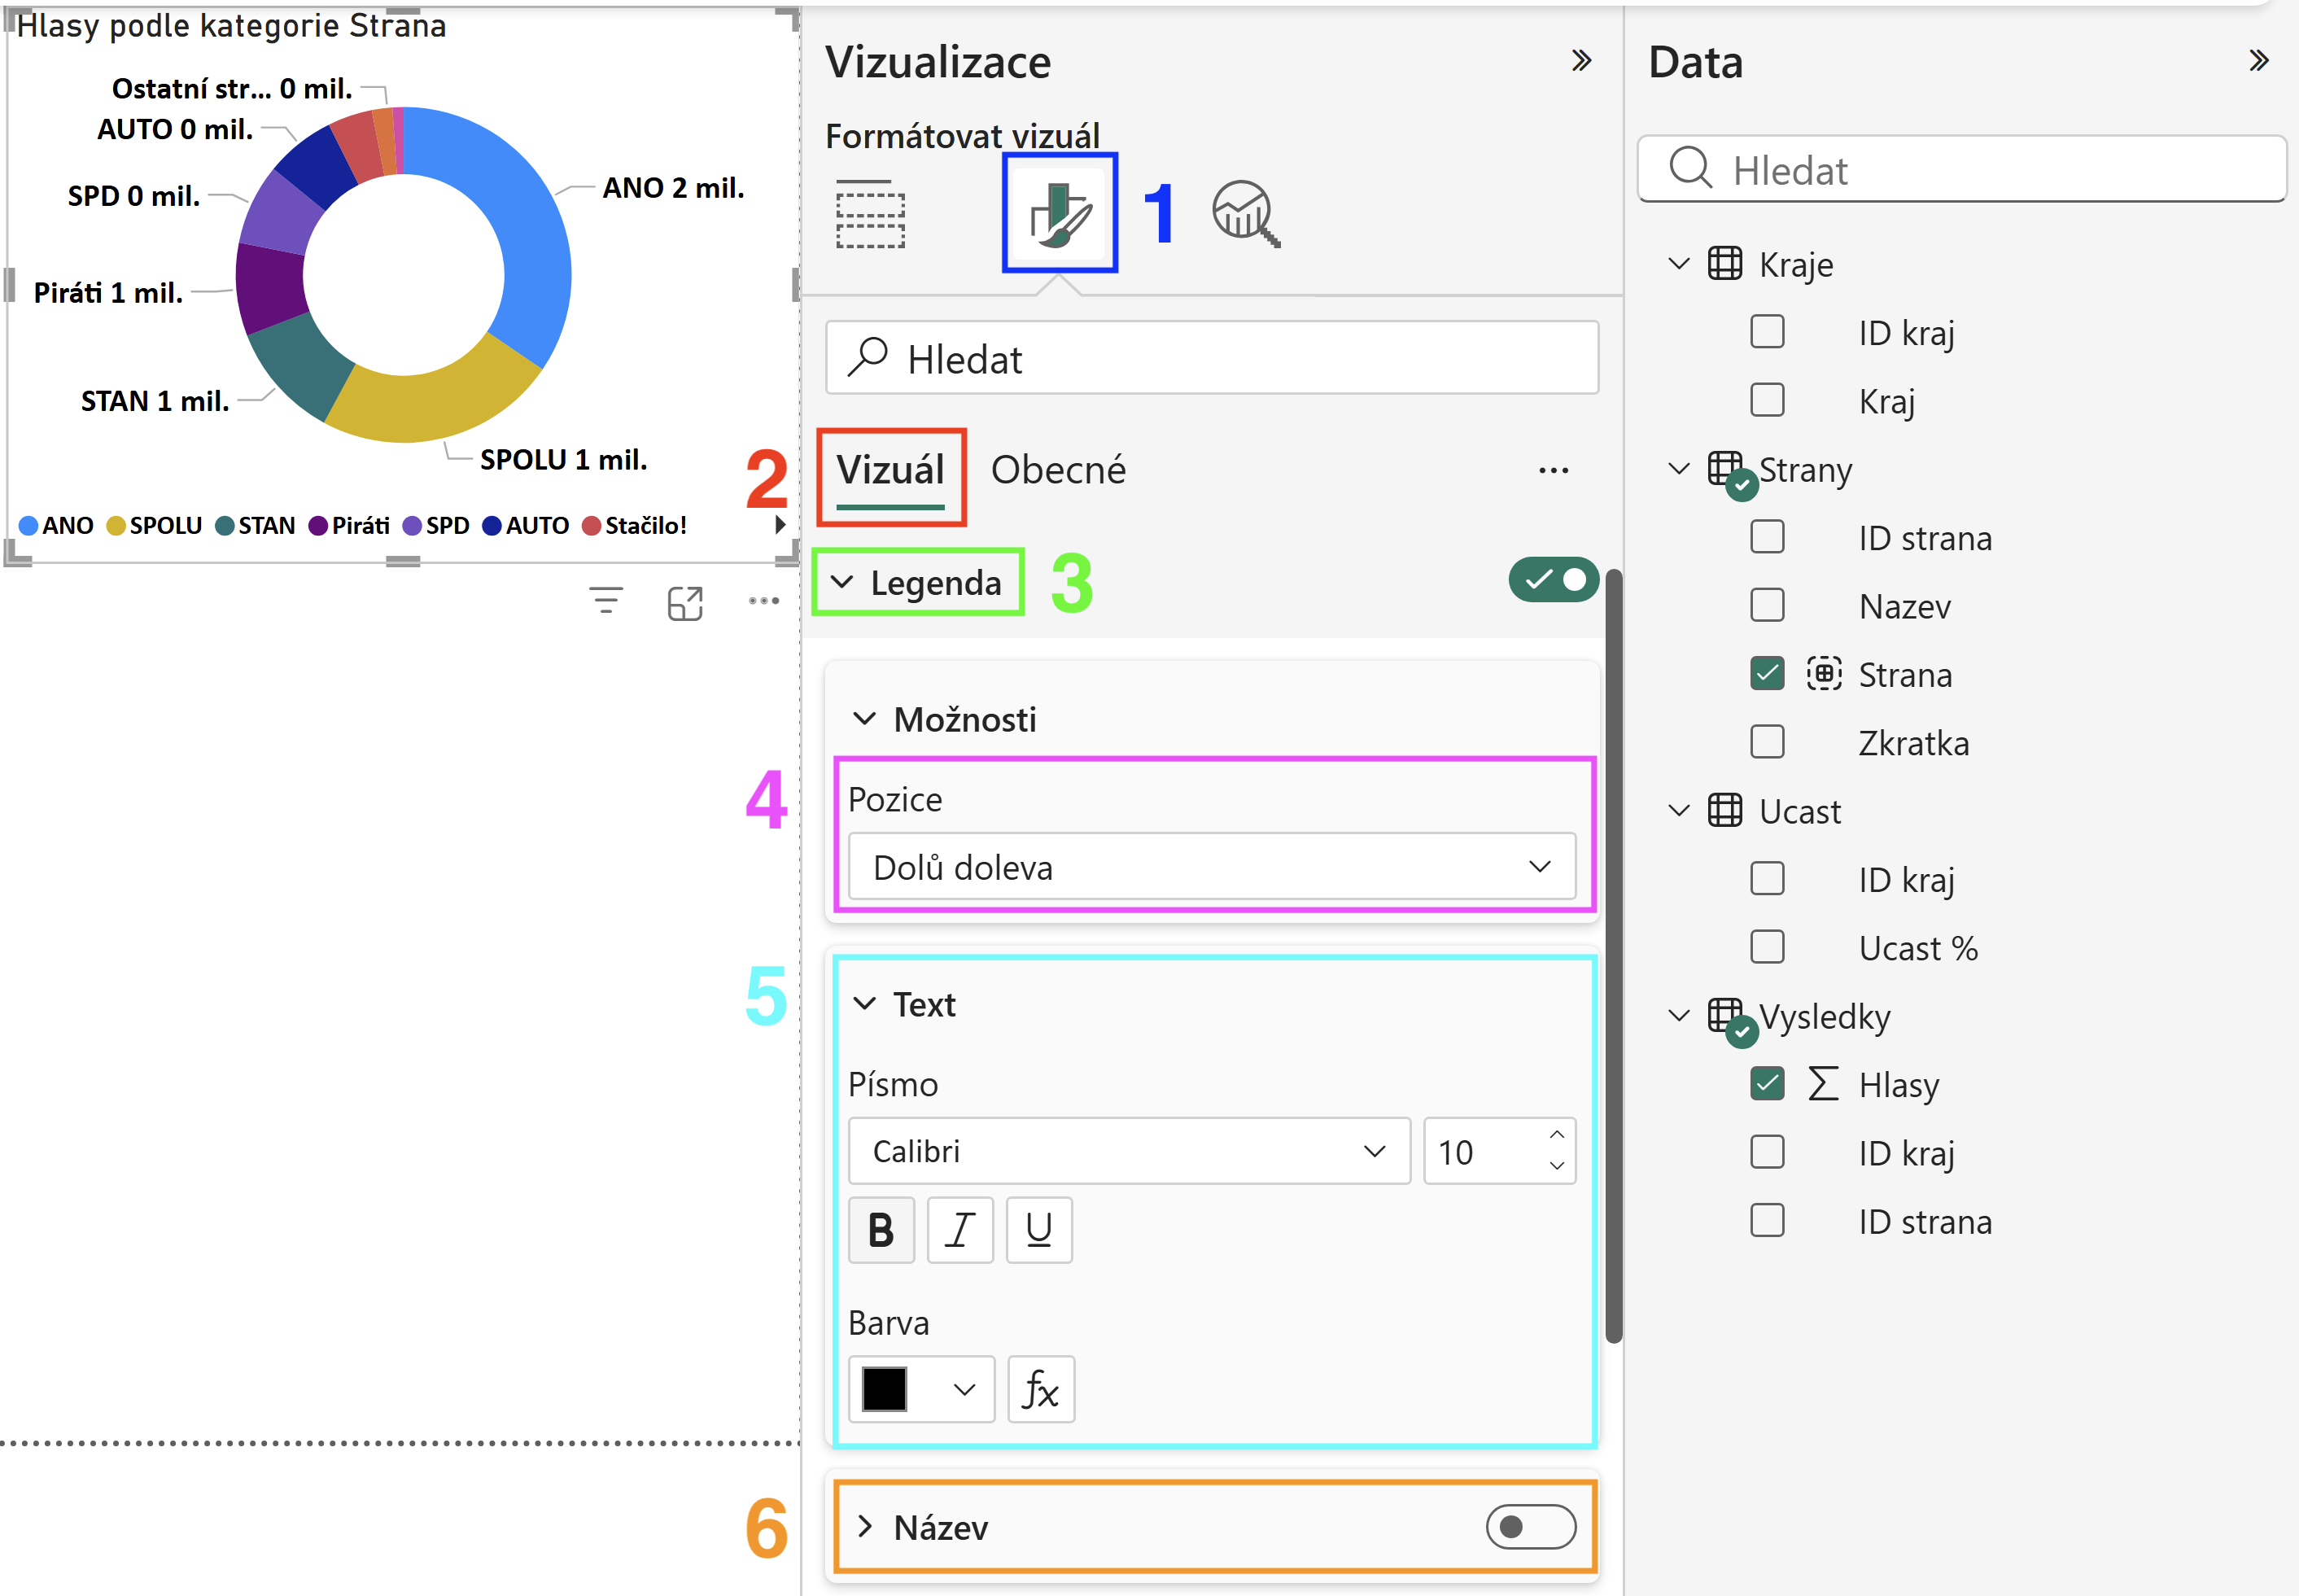Switch to the Obecné tab

point(1058,470)
